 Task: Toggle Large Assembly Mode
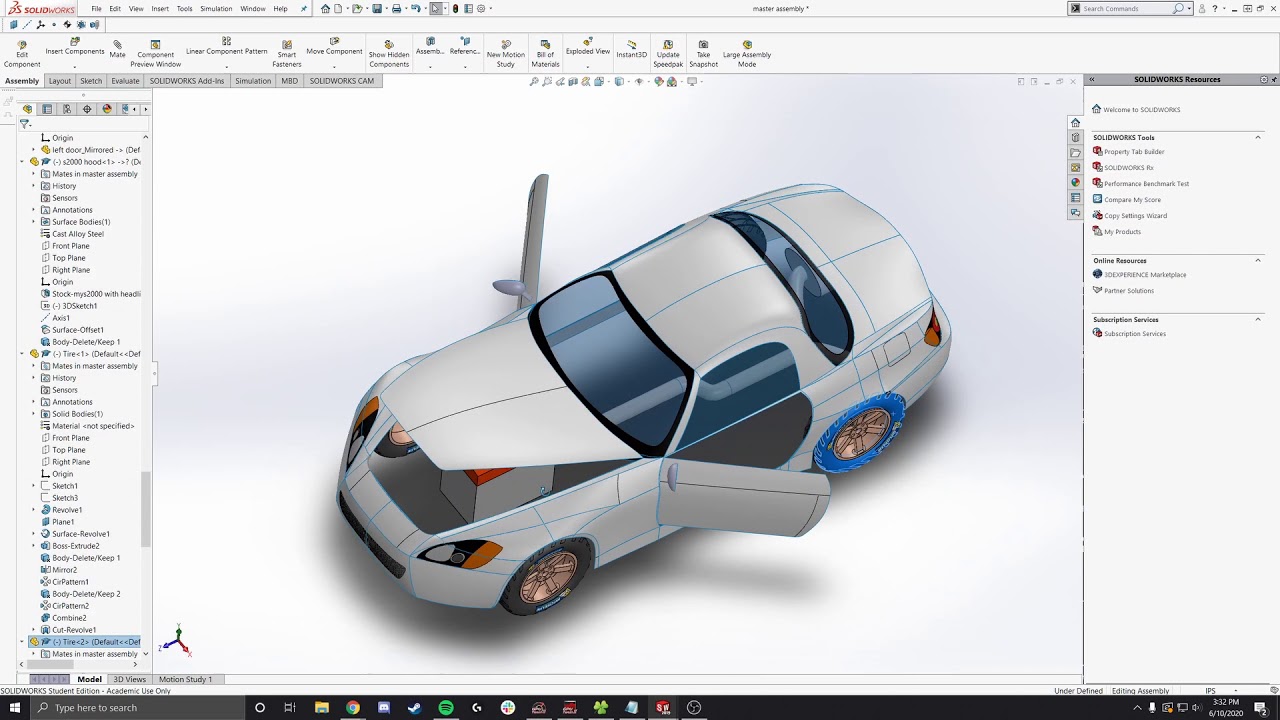point(746,54)
